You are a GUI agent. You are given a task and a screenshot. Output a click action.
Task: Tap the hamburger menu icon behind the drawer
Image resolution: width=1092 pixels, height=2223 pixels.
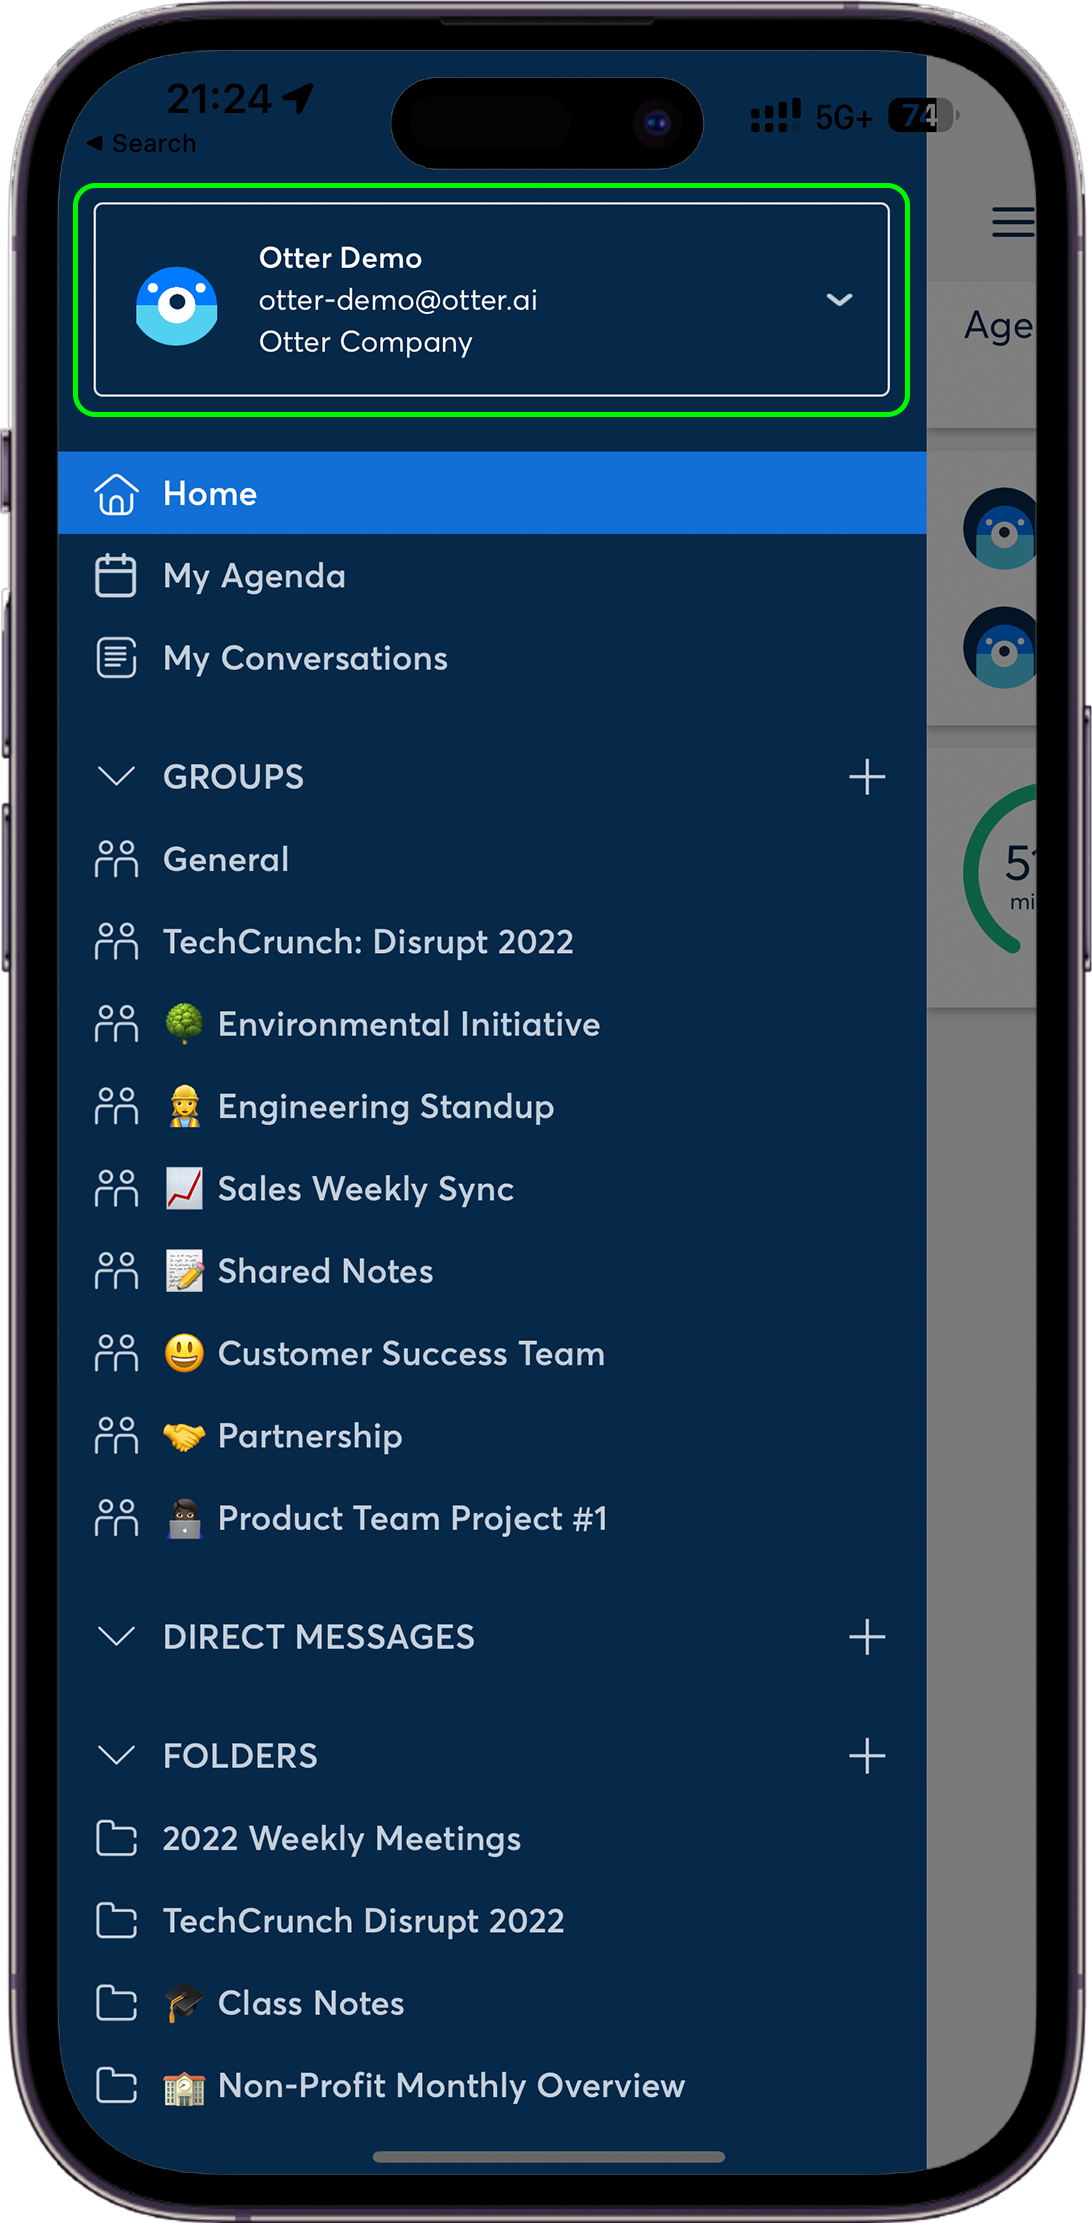coord(1013,222)
